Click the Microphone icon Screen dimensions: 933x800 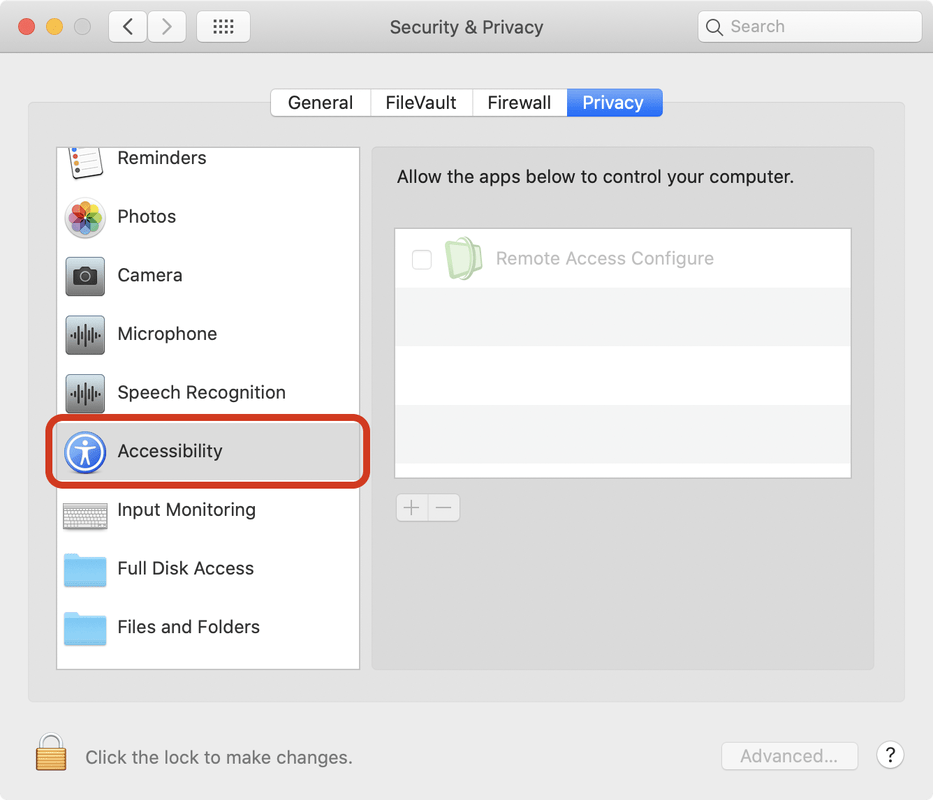85,335
